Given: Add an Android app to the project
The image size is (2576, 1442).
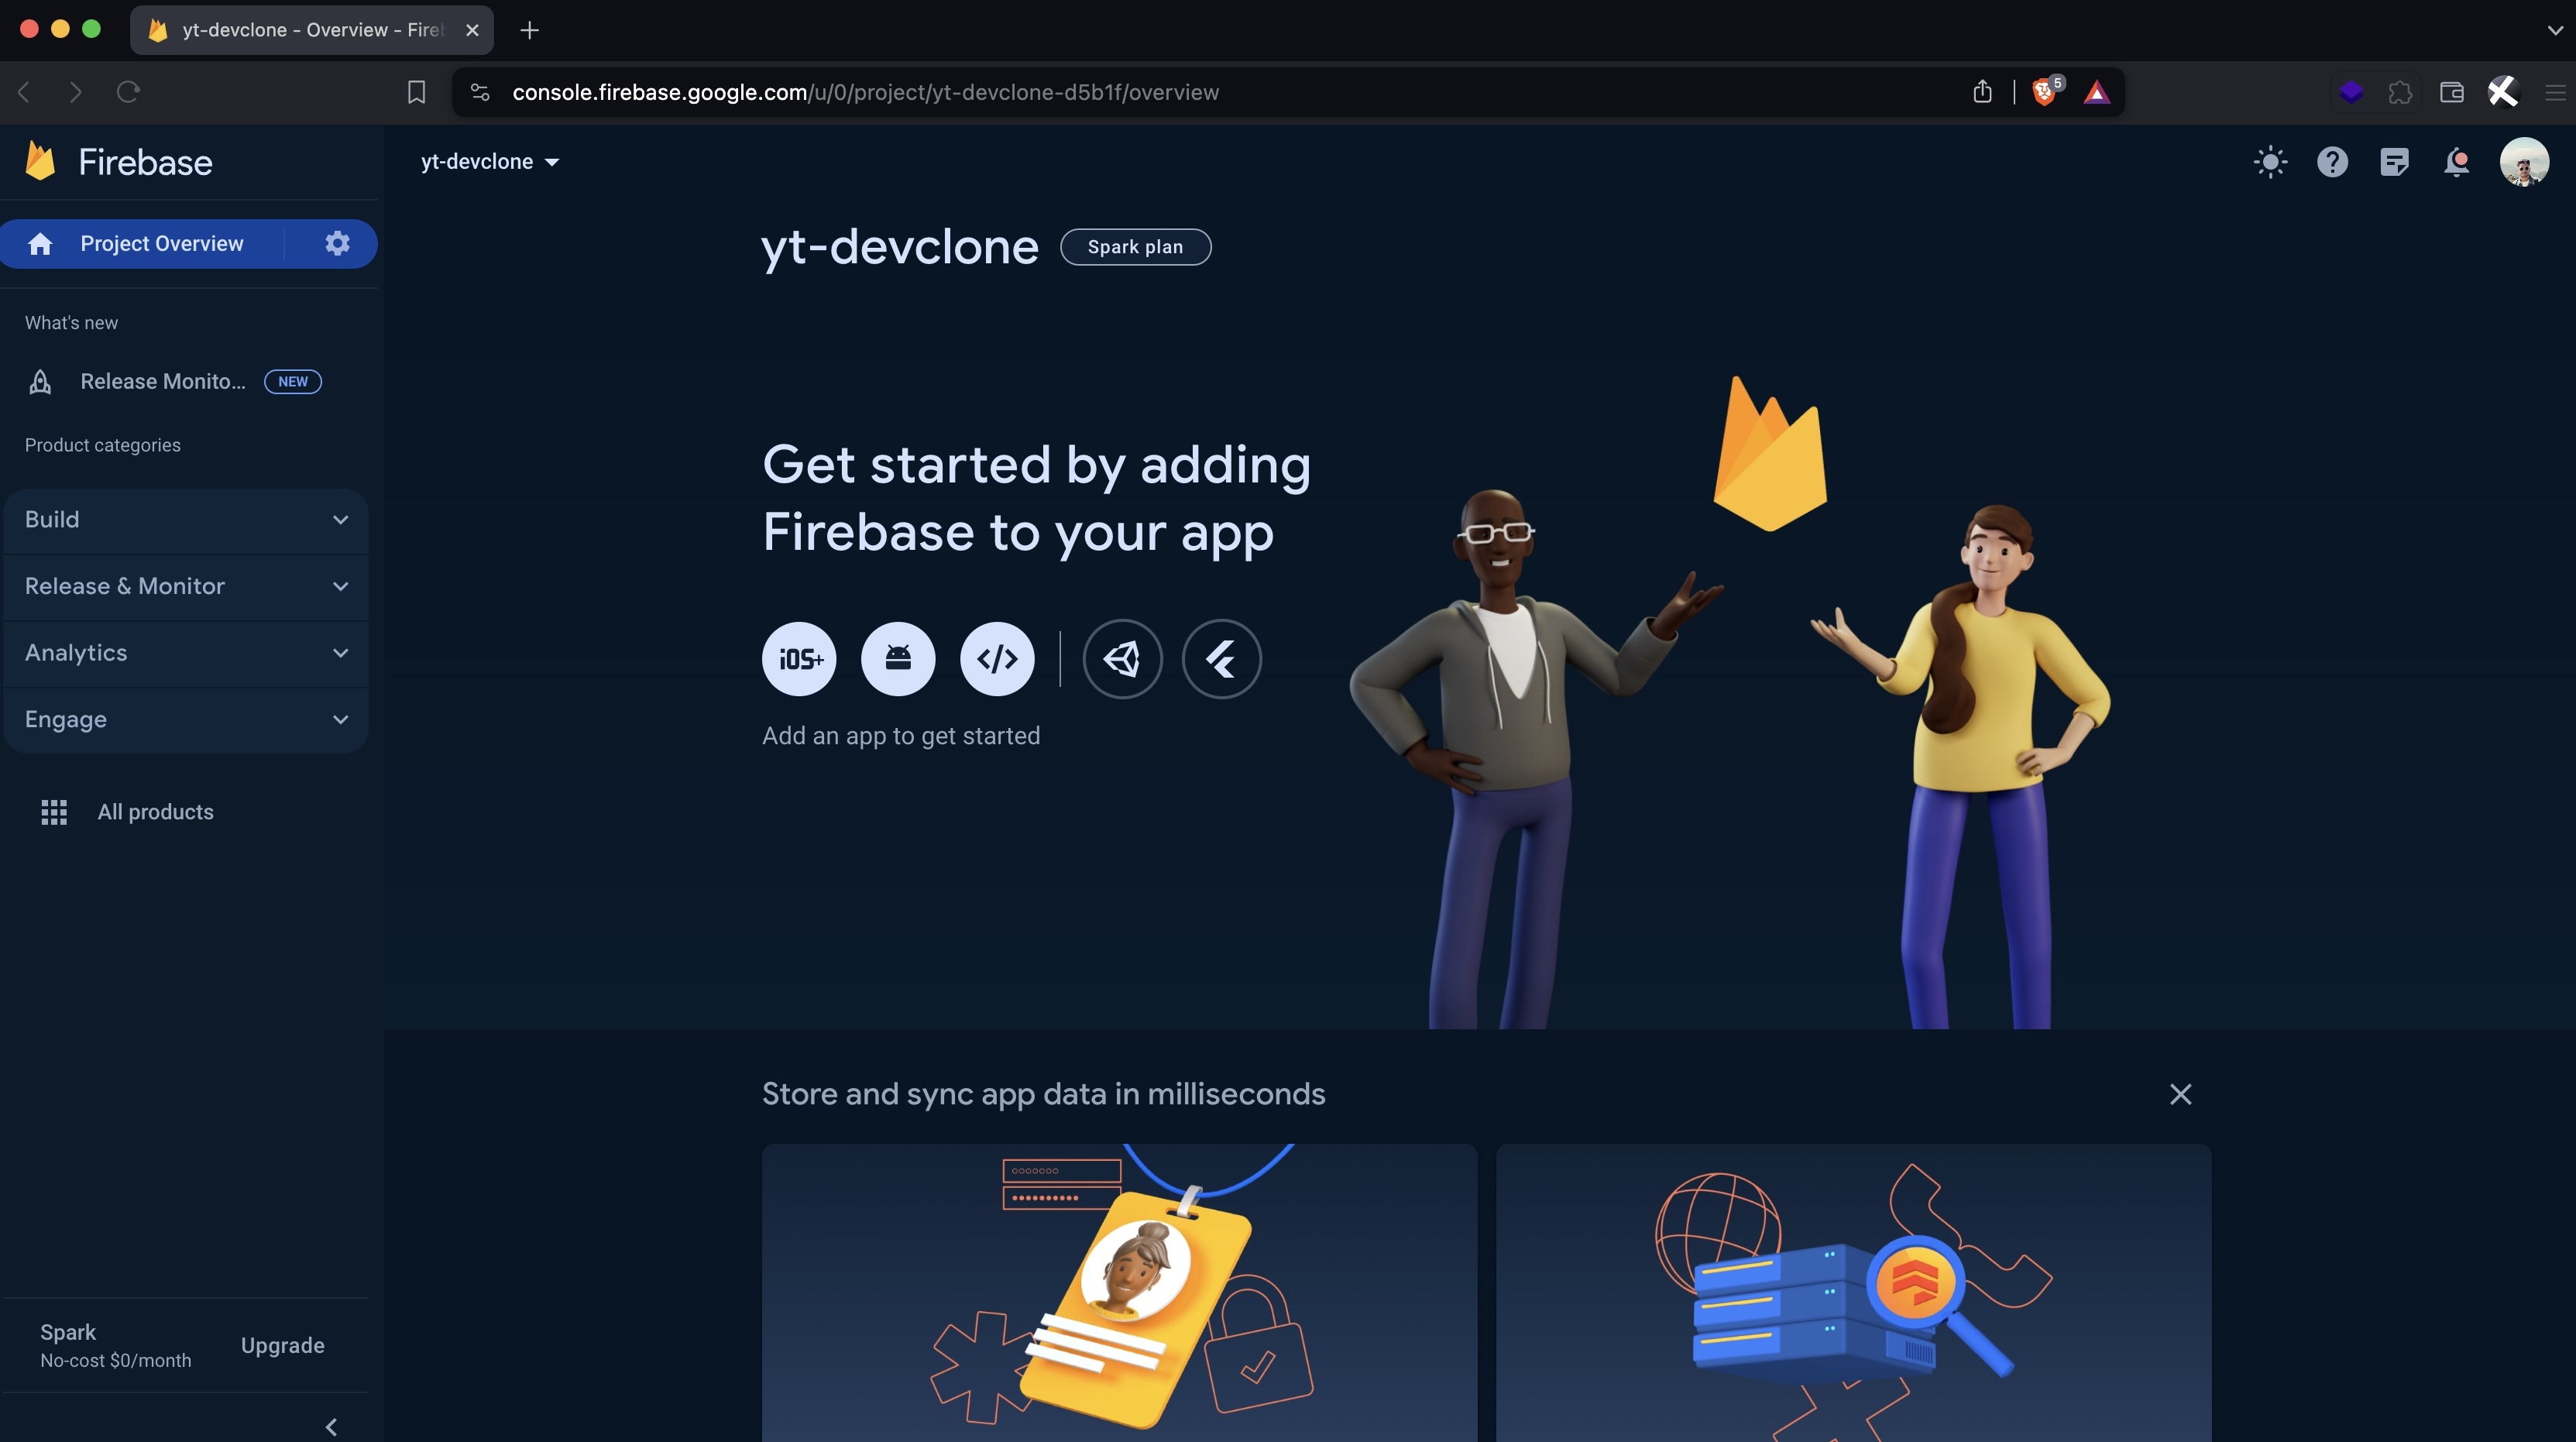Looking at the screenshot, I should click(x=897, y=658).
